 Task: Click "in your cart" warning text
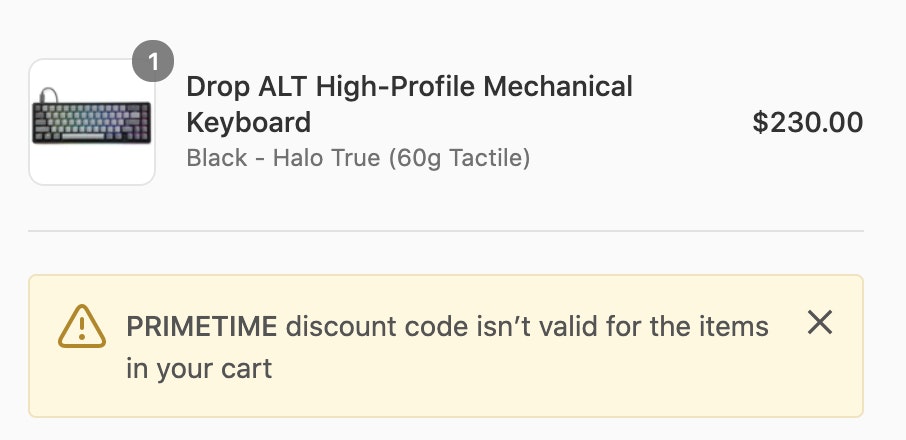click(x=199, y=368)
